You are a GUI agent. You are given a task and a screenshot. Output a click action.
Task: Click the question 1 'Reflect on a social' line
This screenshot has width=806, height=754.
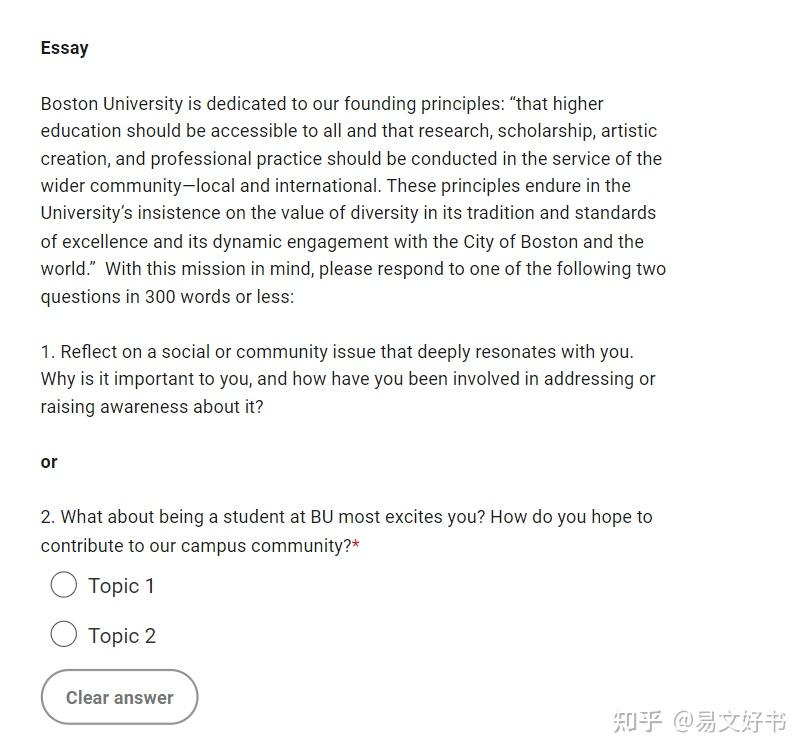337,352
